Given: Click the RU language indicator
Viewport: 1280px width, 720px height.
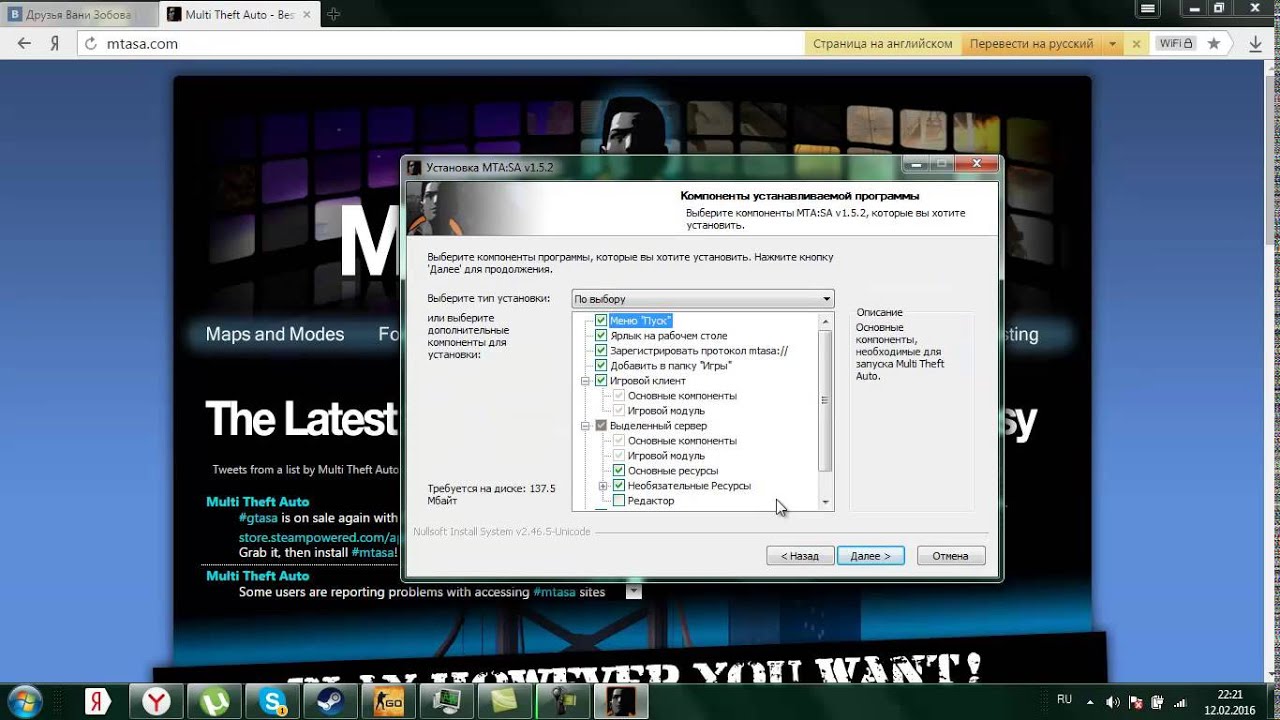Looking at the screenshot, I should (x=1065, y=700).
